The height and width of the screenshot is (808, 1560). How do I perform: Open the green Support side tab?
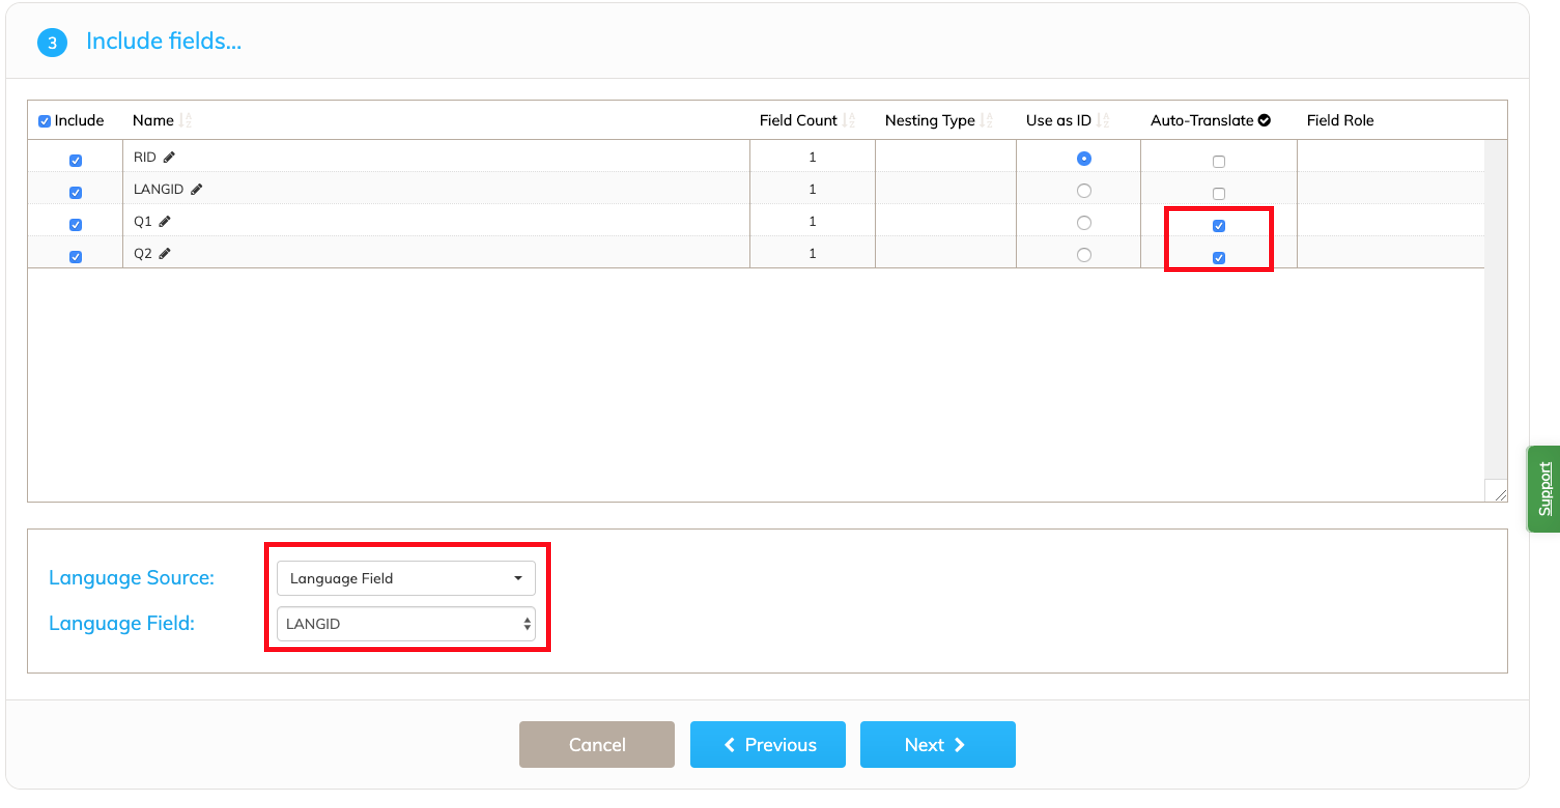point(1544,488)
